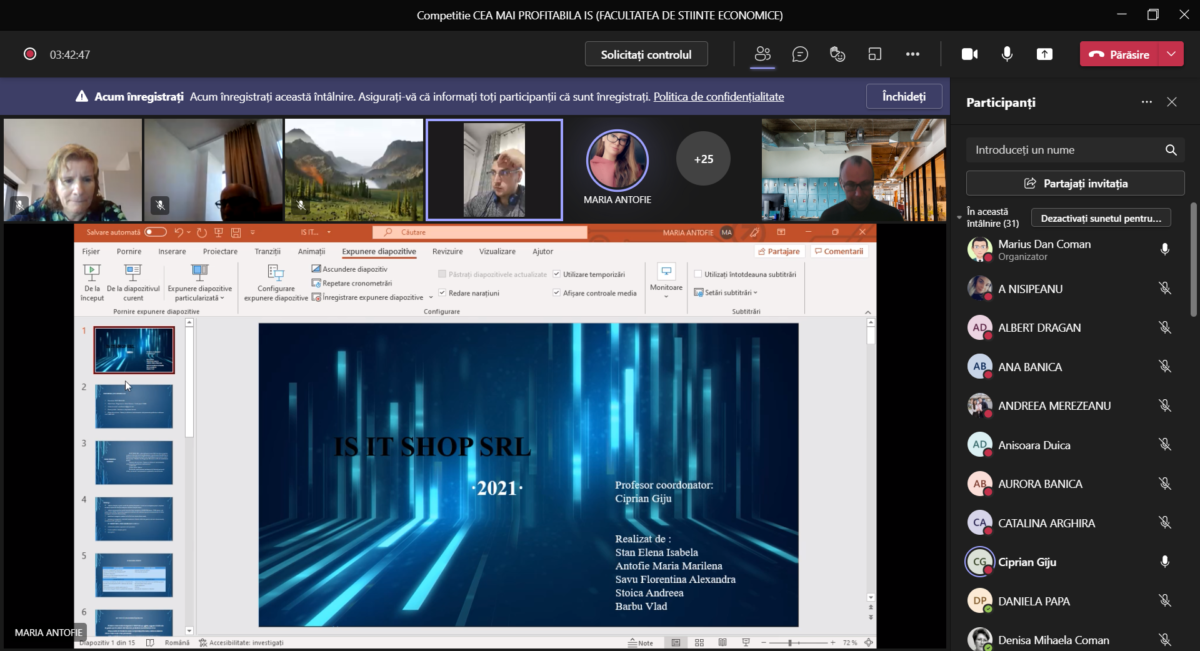Open the Monitoare dropdown
Viewport: 1200px width, 651px height.
[x=666, y=288]
